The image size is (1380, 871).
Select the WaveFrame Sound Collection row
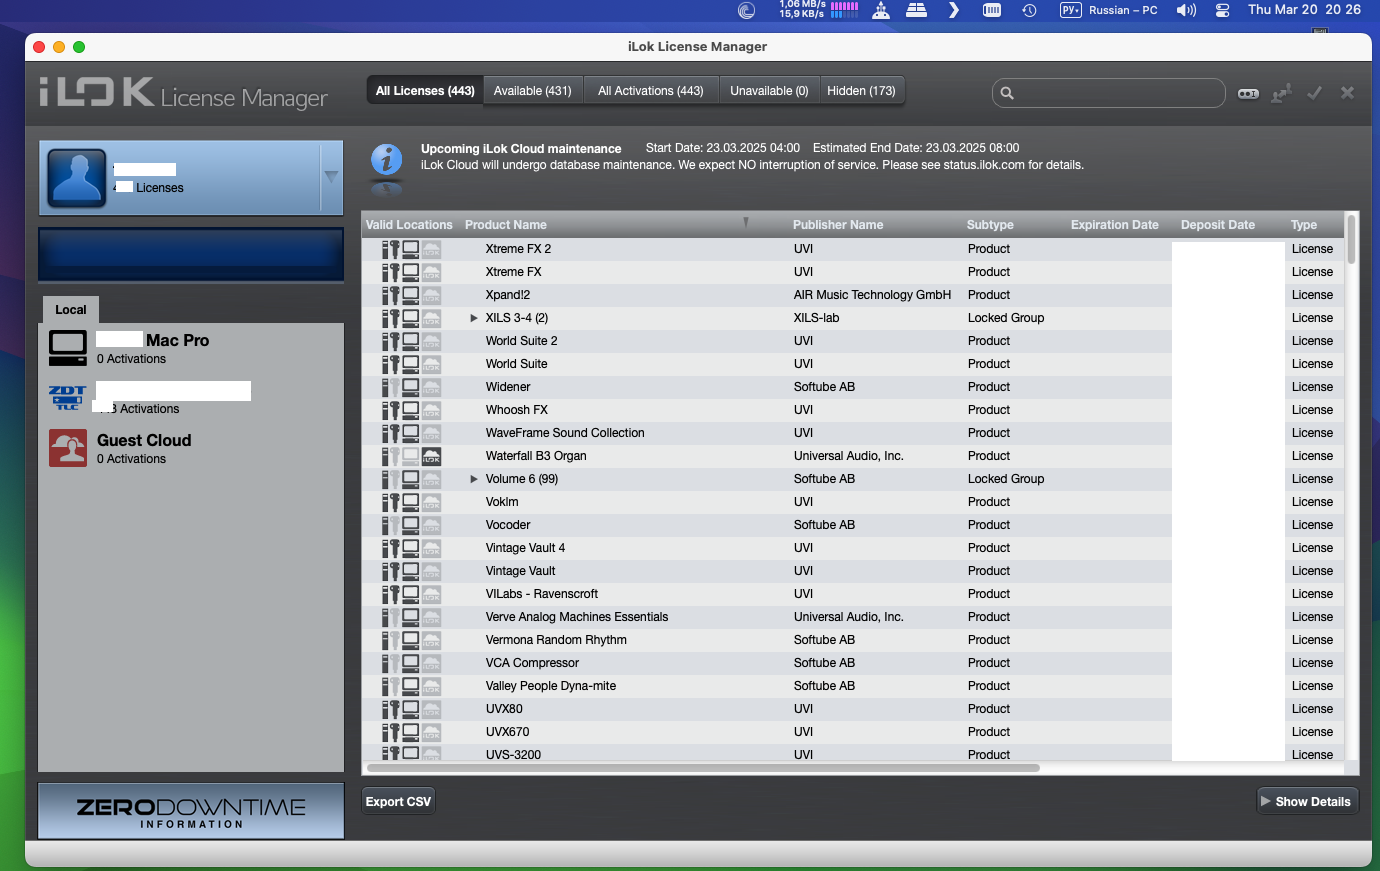point(853,433)
